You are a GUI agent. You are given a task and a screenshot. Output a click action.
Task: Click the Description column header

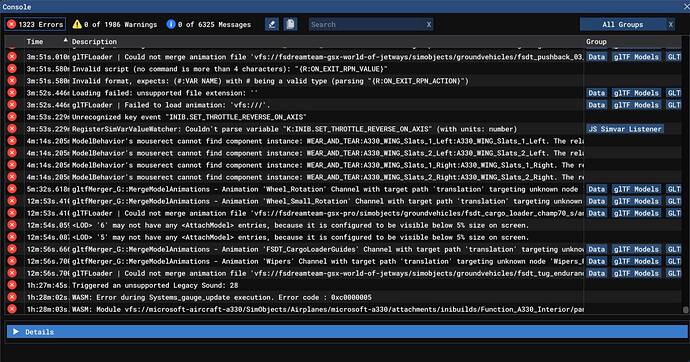click(94, 41)
